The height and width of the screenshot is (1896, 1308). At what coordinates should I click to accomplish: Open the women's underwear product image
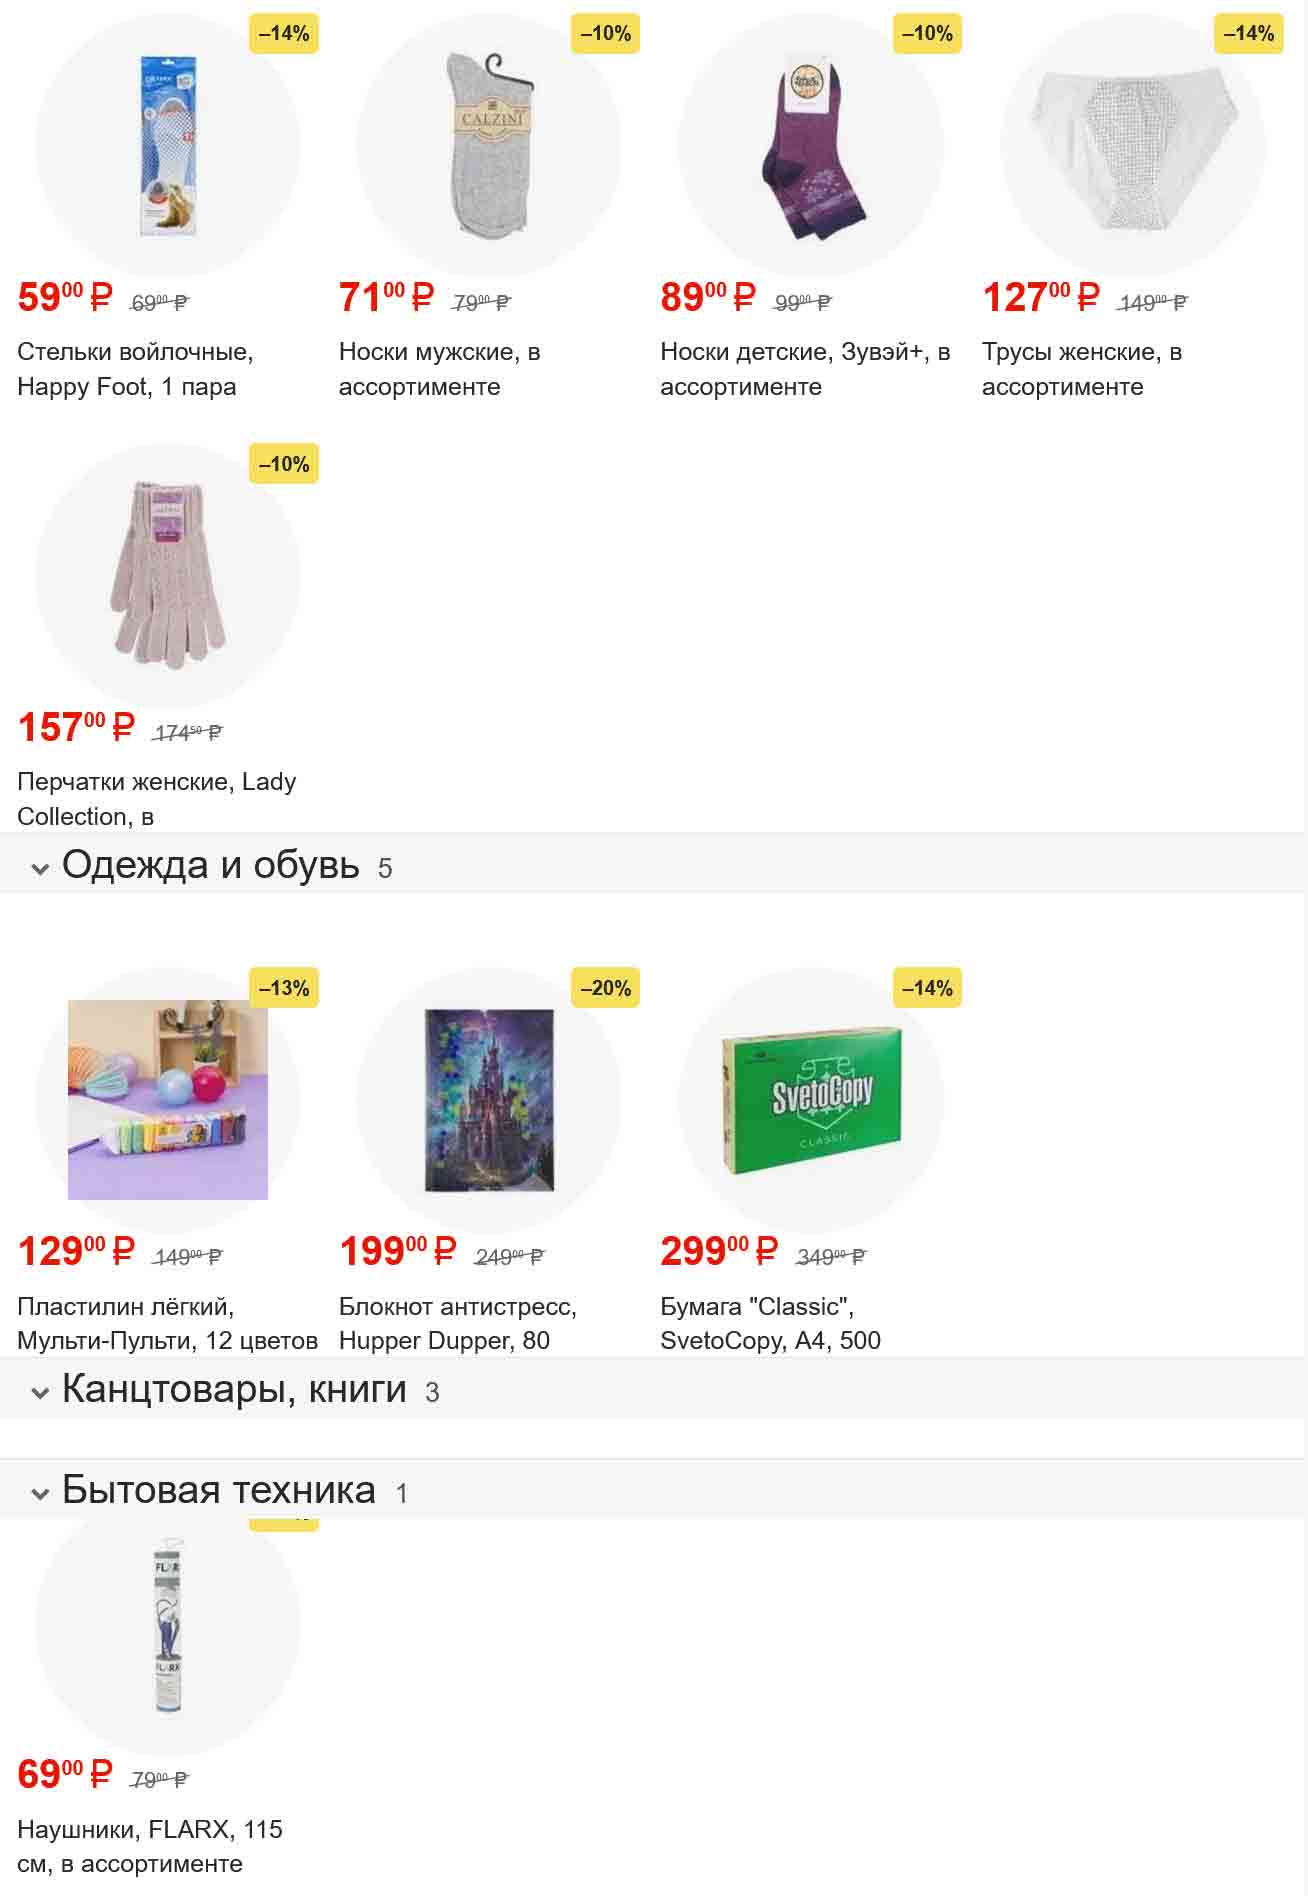pyautogui.click(x=1133, y=146)
